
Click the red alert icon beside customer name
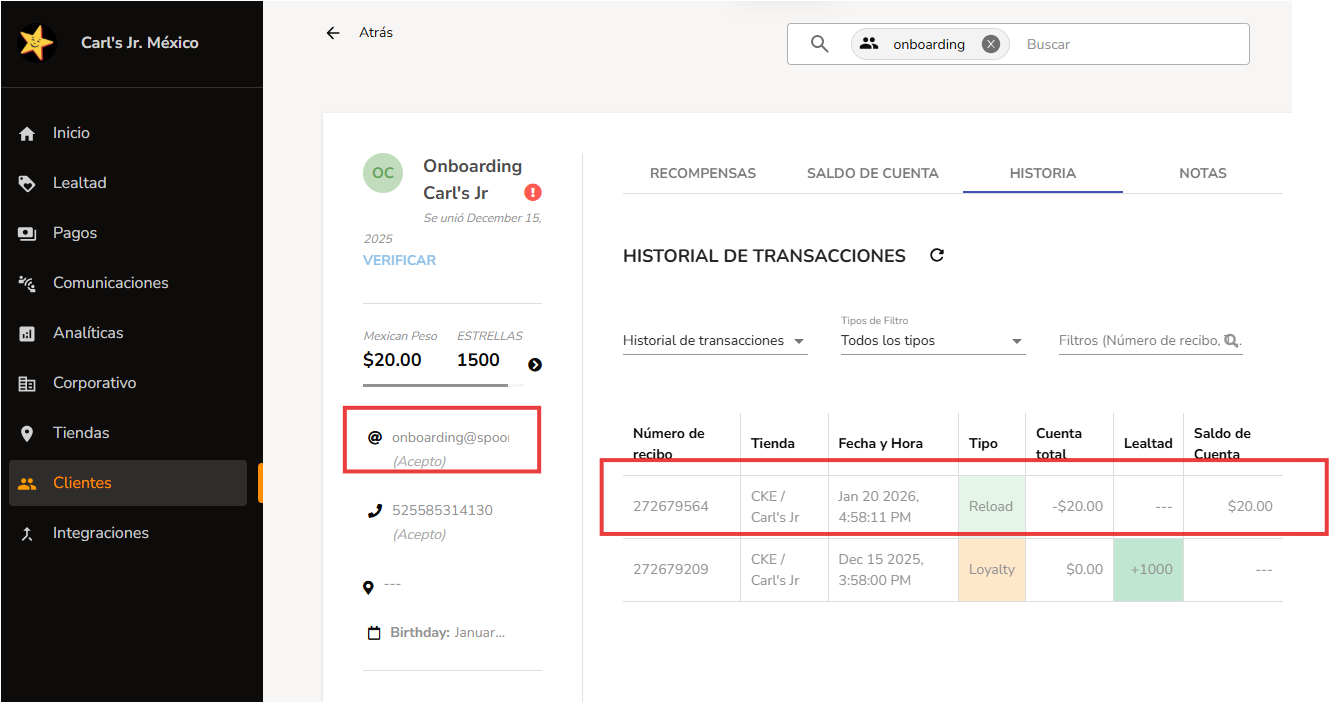[x=533, y=192]
